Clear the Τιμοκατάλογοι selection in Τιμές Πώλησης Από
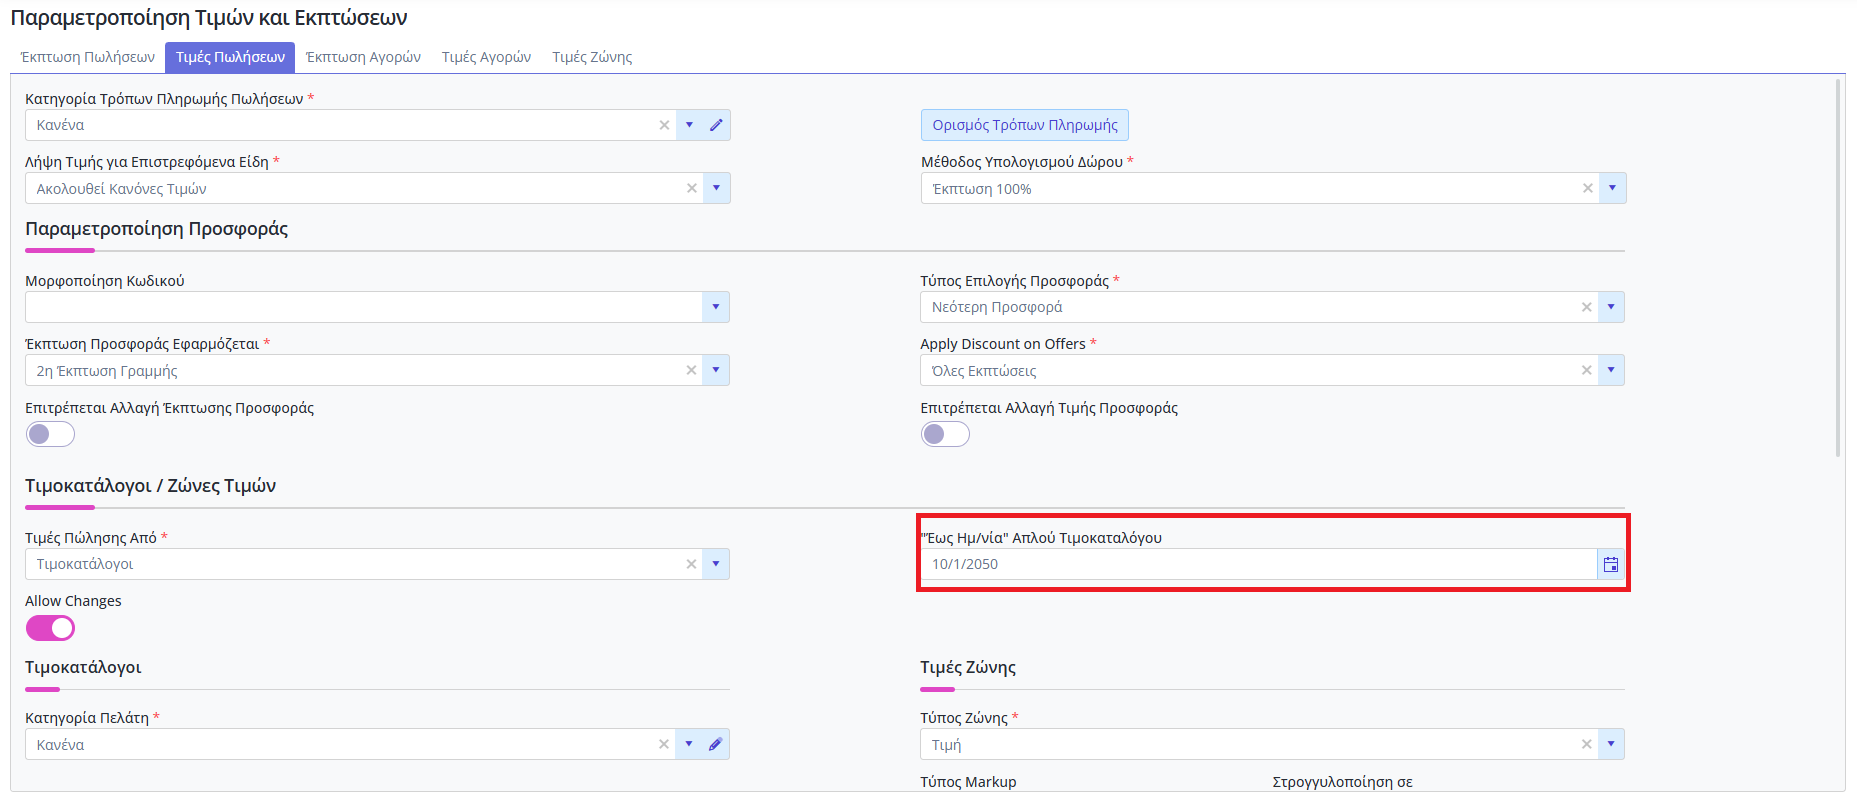Screen dimensions: 1857x798 click(x=691, y=565)
